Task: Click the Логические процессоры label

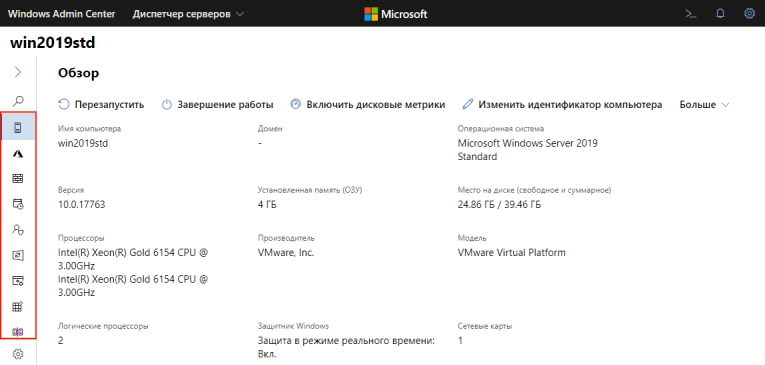Action: pos(103,326)
